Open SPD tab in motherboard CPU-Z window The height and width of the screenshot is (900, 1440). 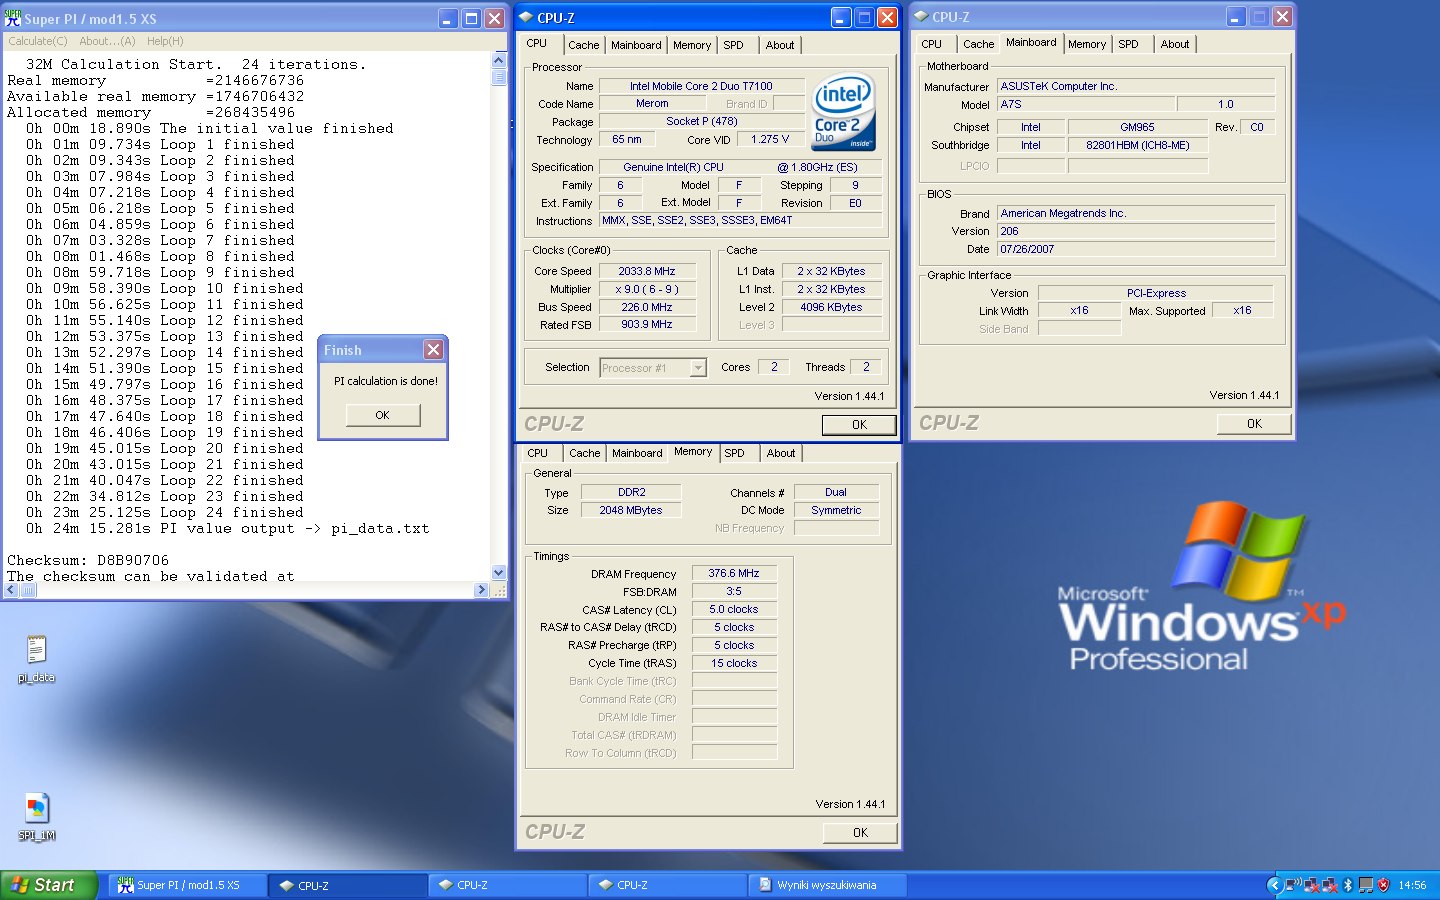(x=1128, y=44)
